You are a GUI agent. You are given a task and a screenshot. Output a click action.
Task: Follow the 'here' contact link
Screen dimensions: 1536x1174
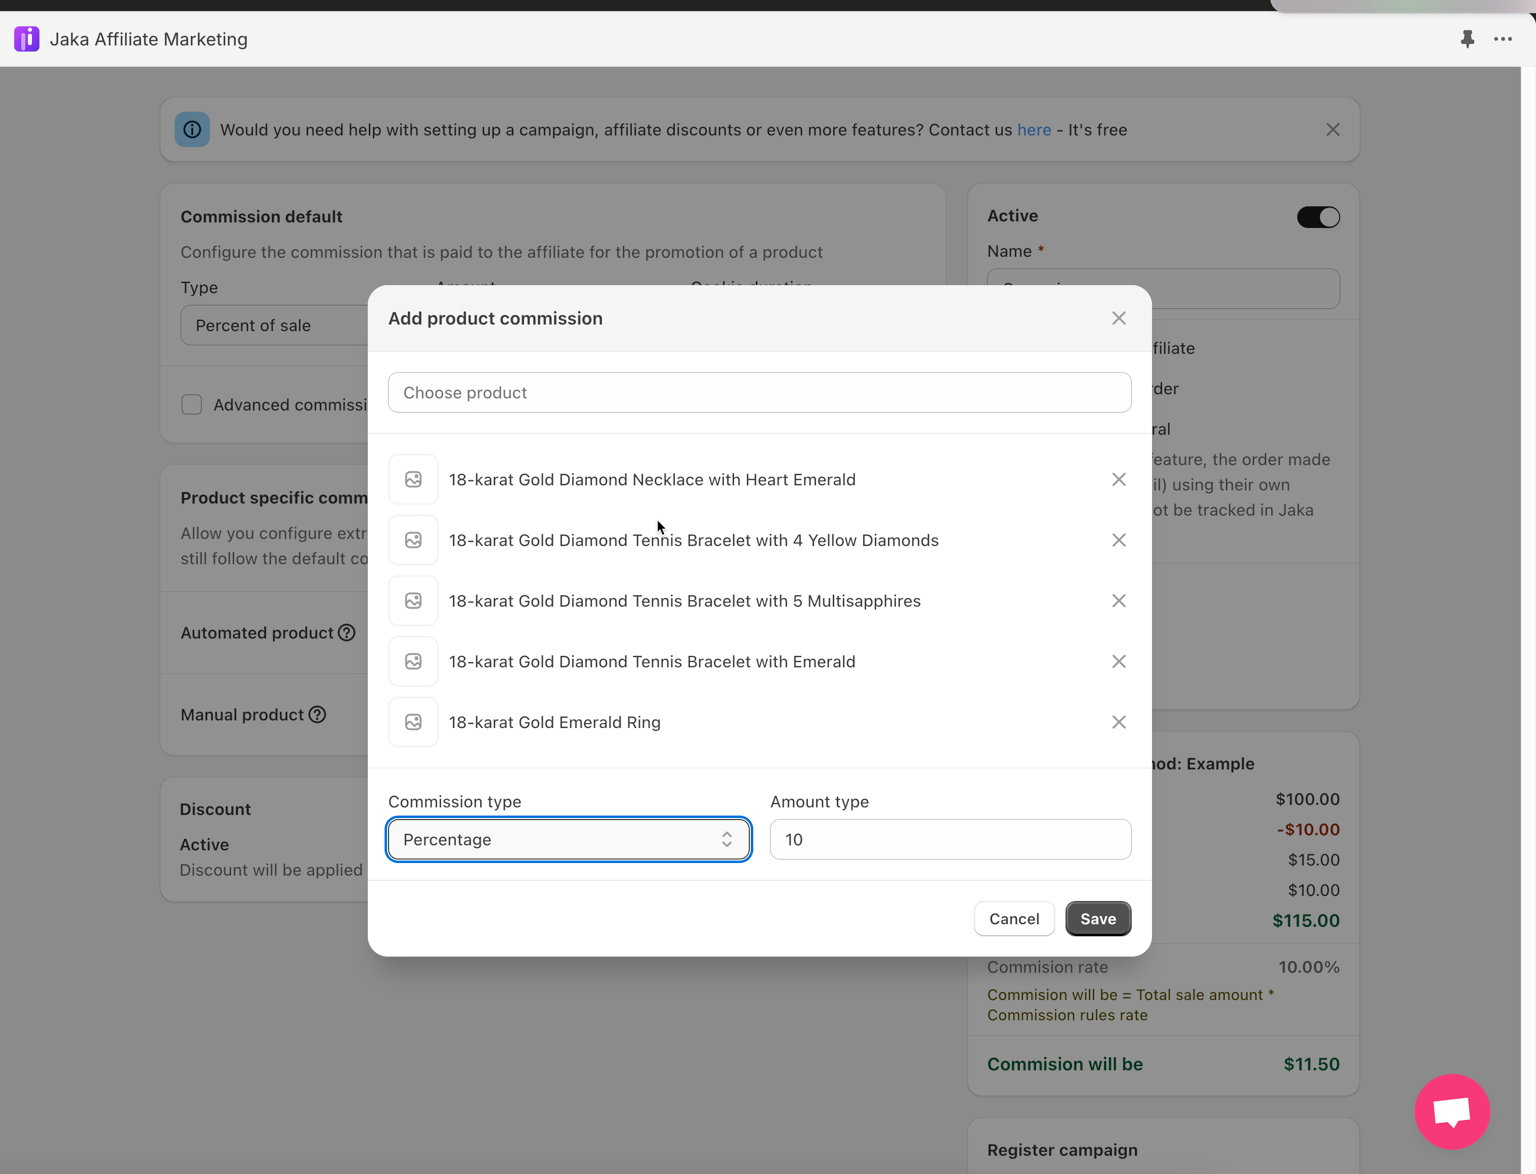click(1033, 130)
